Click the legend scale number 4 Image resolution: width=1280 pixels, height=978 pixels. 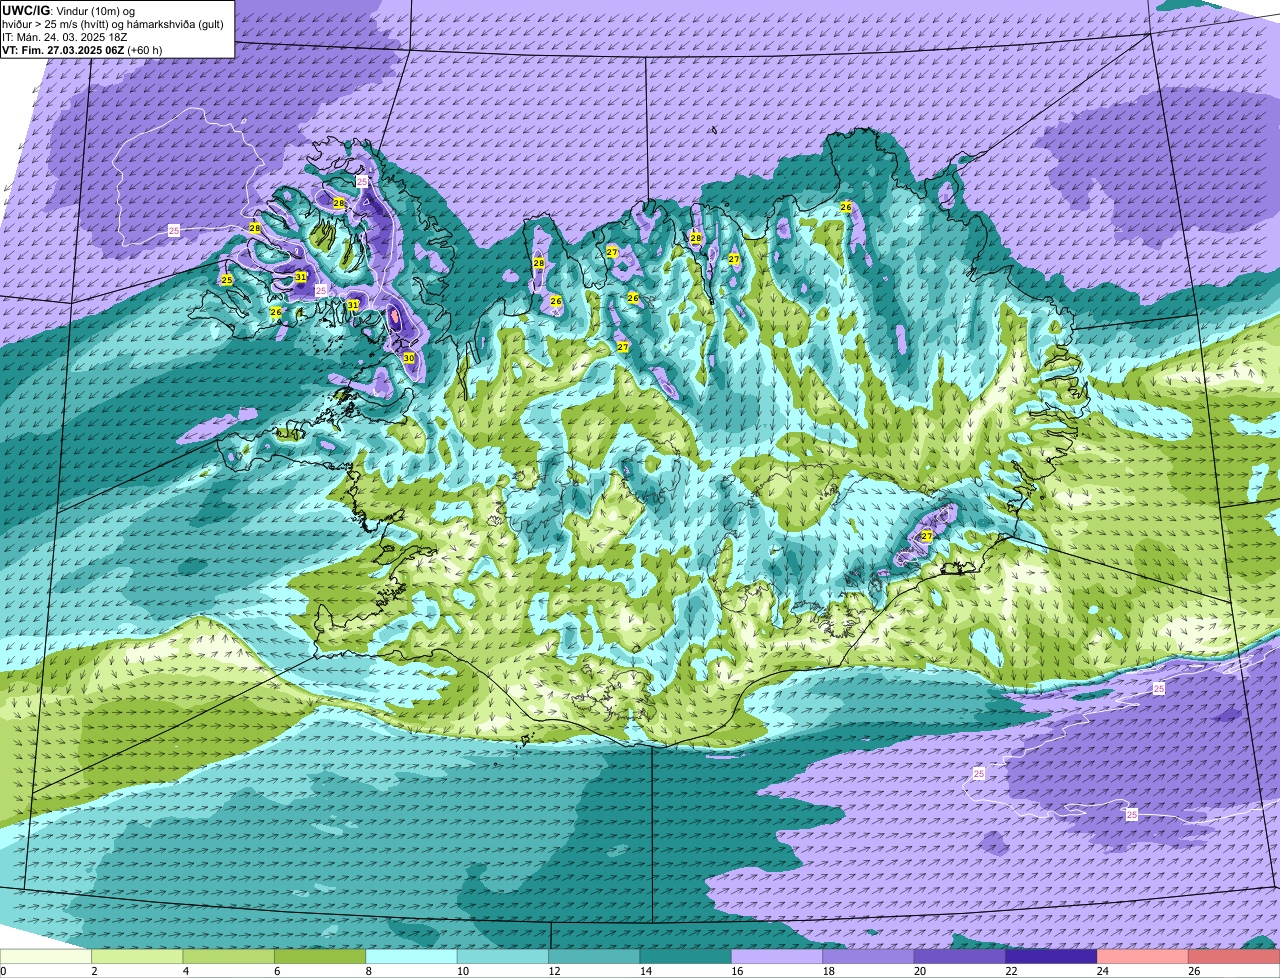[x=185, y=971]
